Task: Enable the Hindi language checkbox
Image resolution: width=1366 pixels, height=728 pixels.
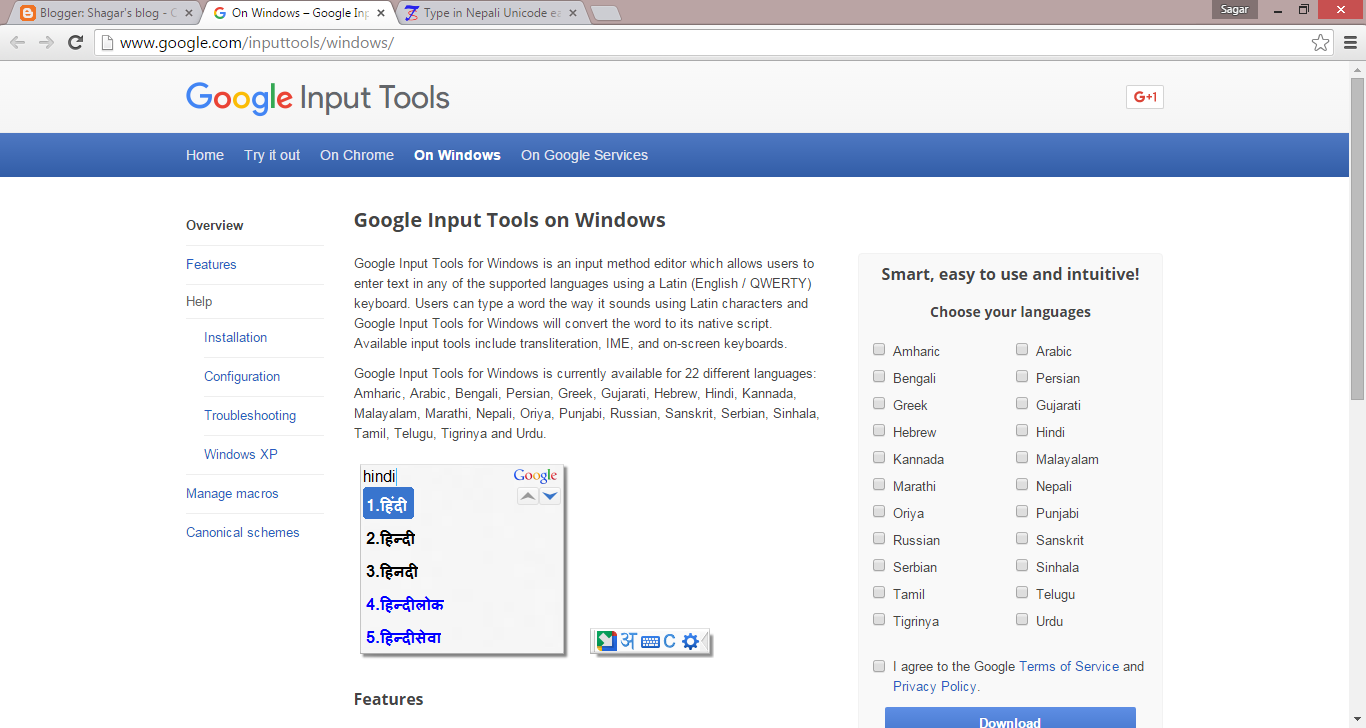Action: pyautogui.click(x=1021, y=430)
